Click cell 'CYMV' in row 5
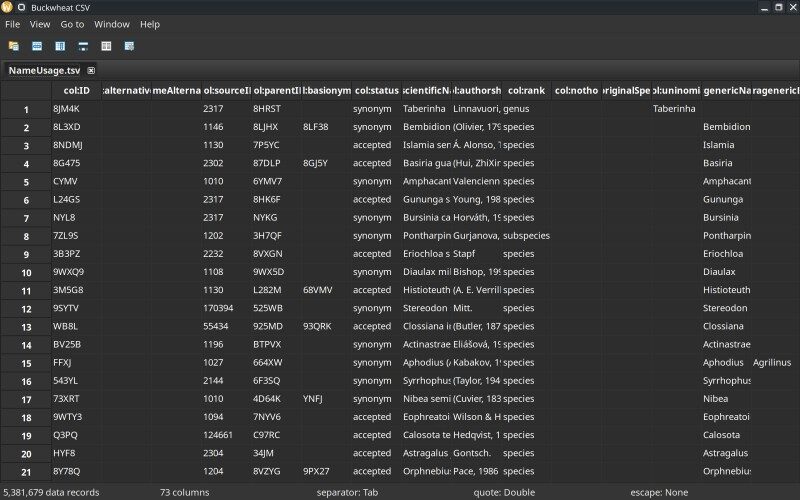Viewport: 800px width, 500px height. pyautogui.click(x=77, y=181)
